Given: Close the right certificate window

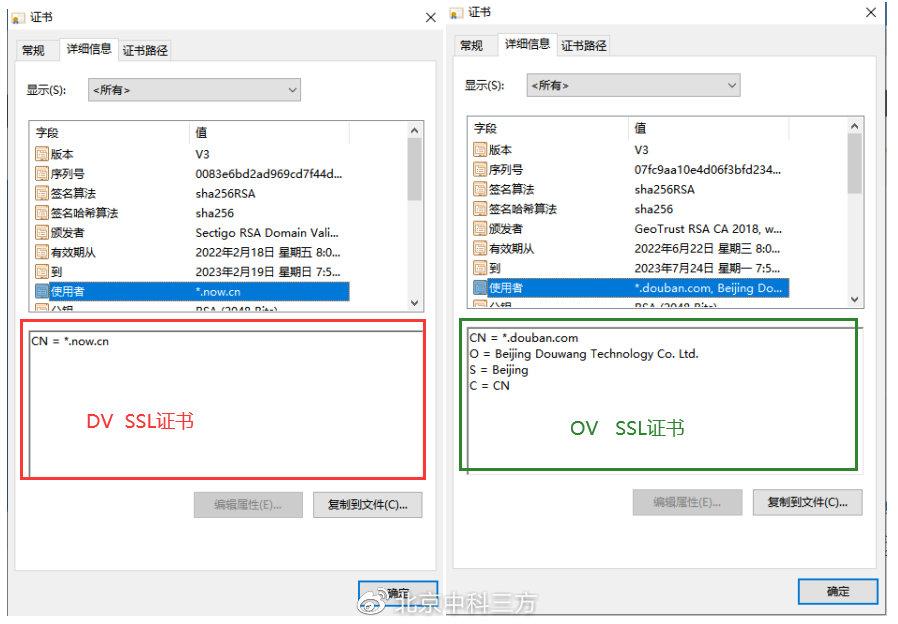Looking at the screenshot, I should pyautogui.click(x=871, y=12).
